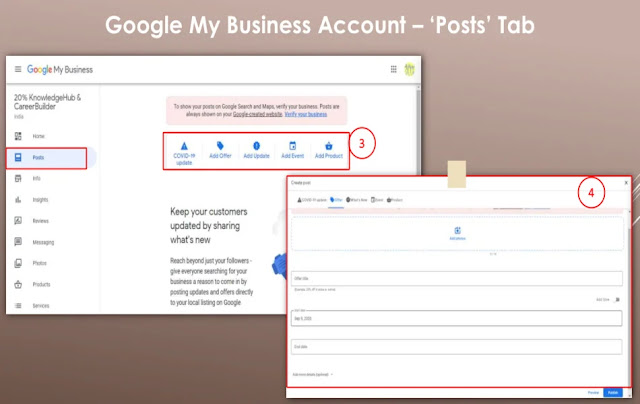This screenshot has width=640, height=404.
Task: Click the Add photos icon
Action: tap(458, 231)
